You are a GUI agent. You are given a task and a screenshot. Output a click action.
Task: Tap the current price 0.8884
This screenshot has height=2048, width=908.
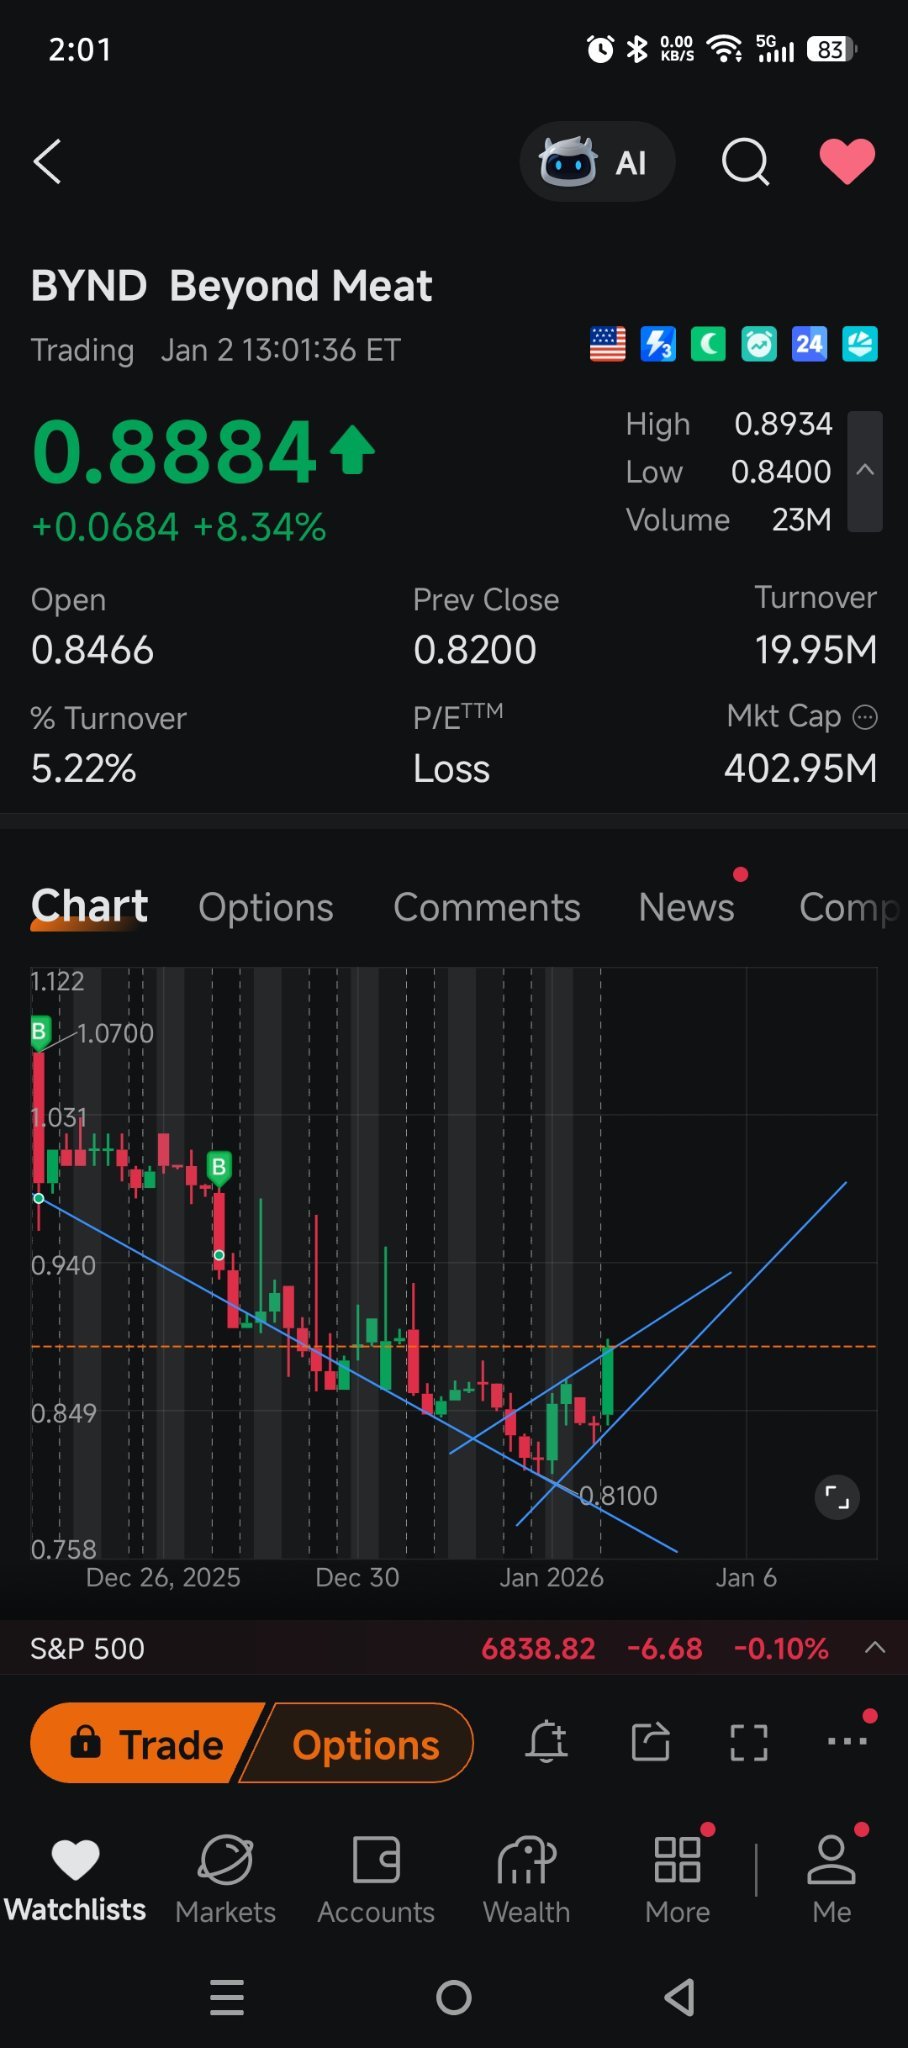click(175, 451)
